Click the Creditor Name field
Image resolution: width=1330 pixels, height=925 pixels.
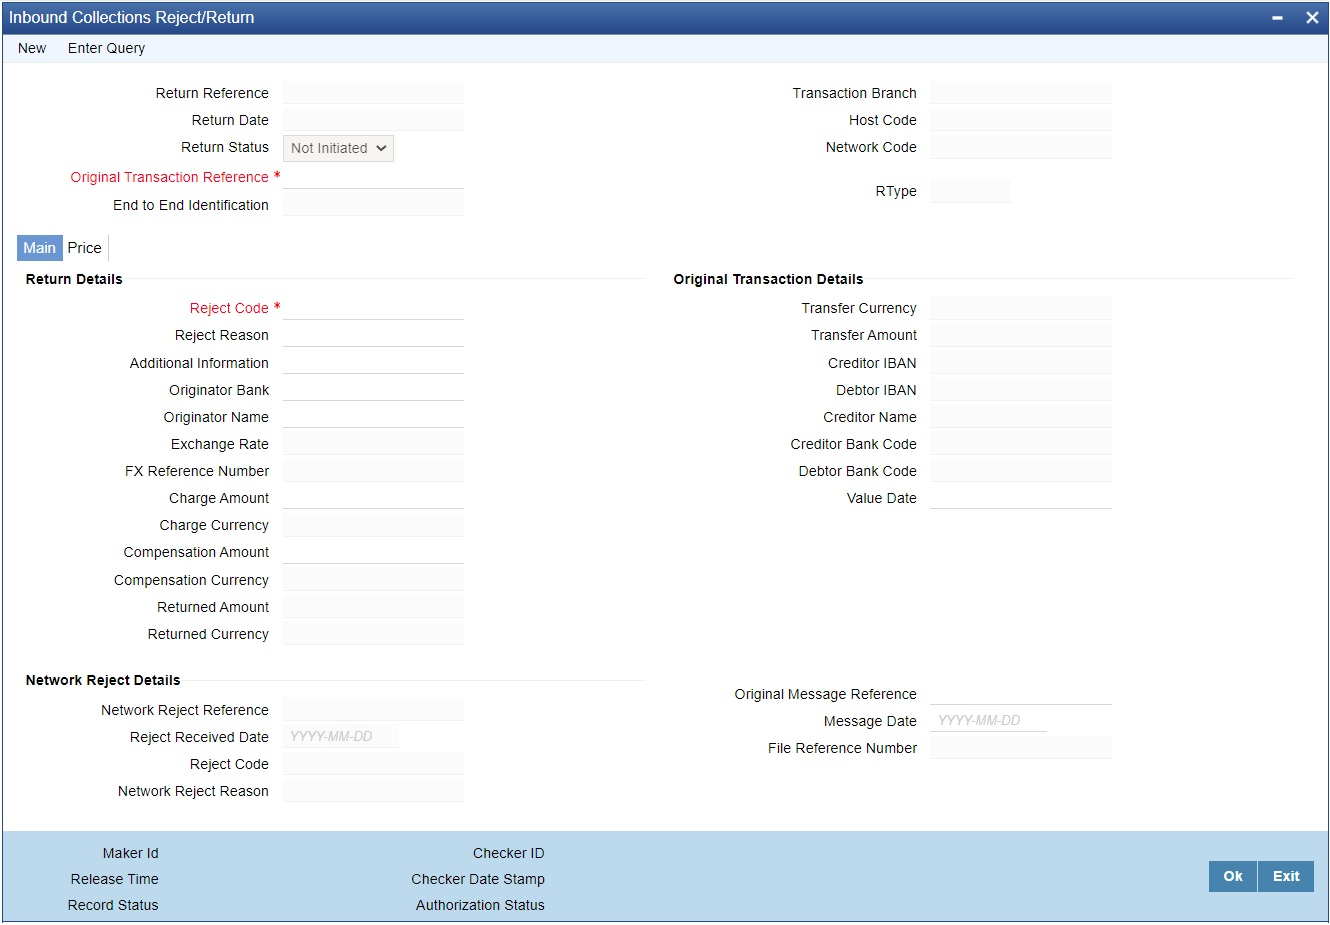click(1021, 417)
